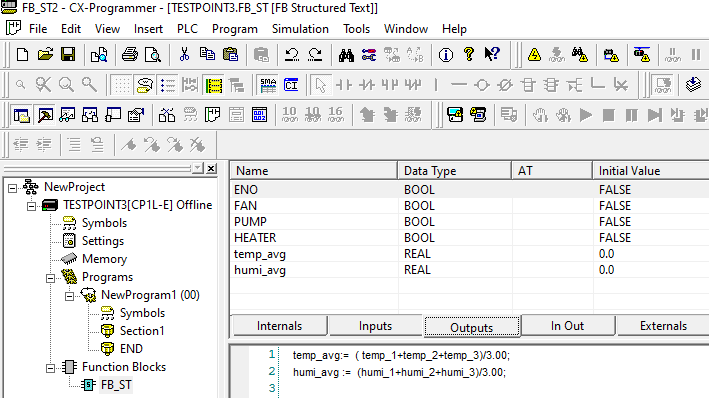
Task: Open the About information icon
Action: tap(446, 55)
